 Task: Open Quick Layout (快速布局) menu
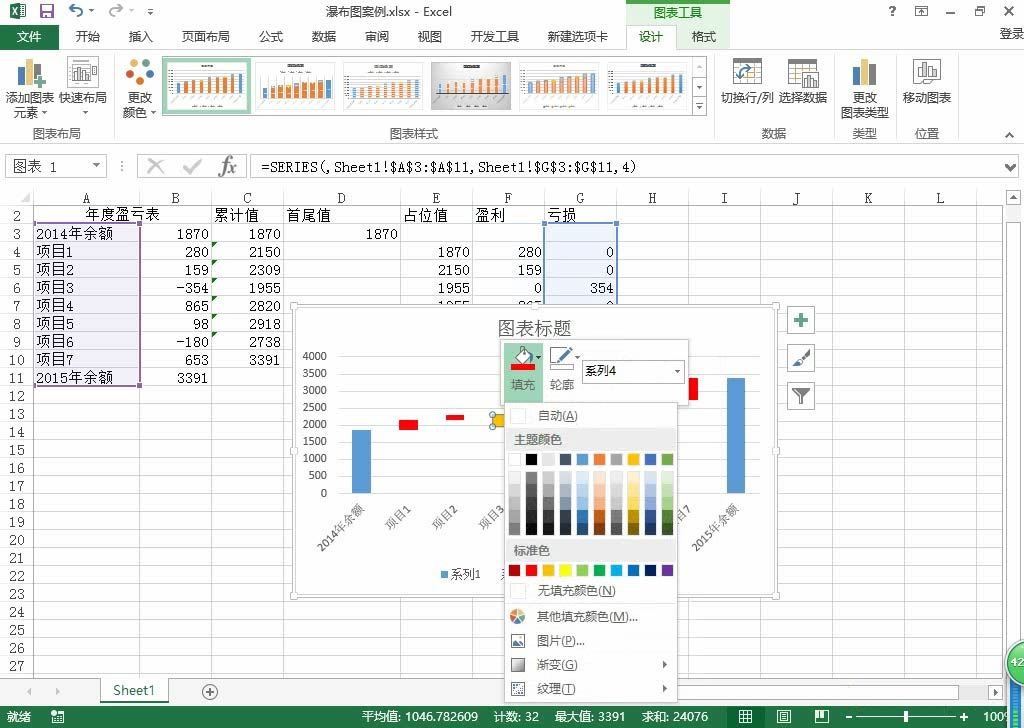coord(82,87)
